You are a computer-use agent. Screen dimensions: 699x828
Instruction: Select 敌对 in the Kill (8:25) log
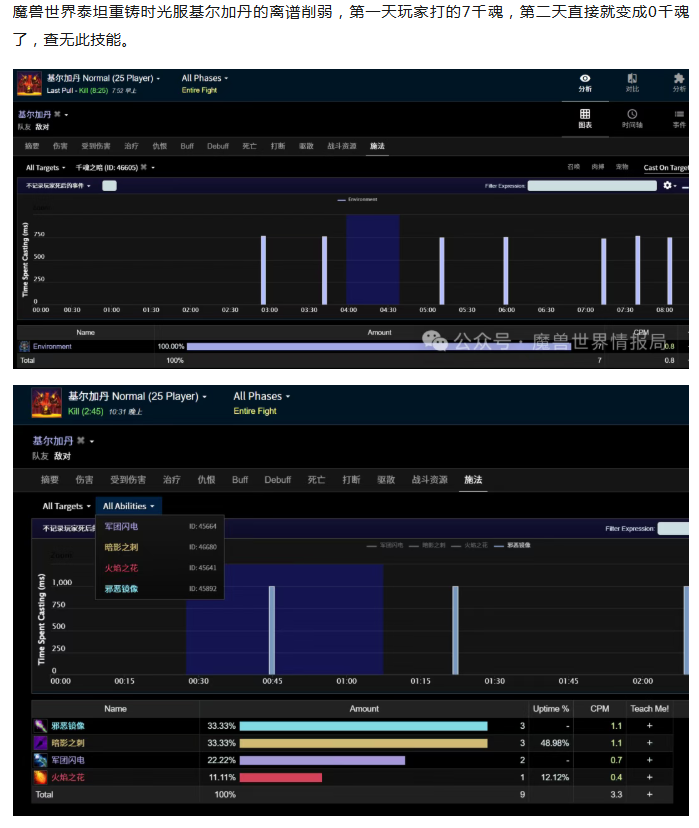(x=42, y=127)
